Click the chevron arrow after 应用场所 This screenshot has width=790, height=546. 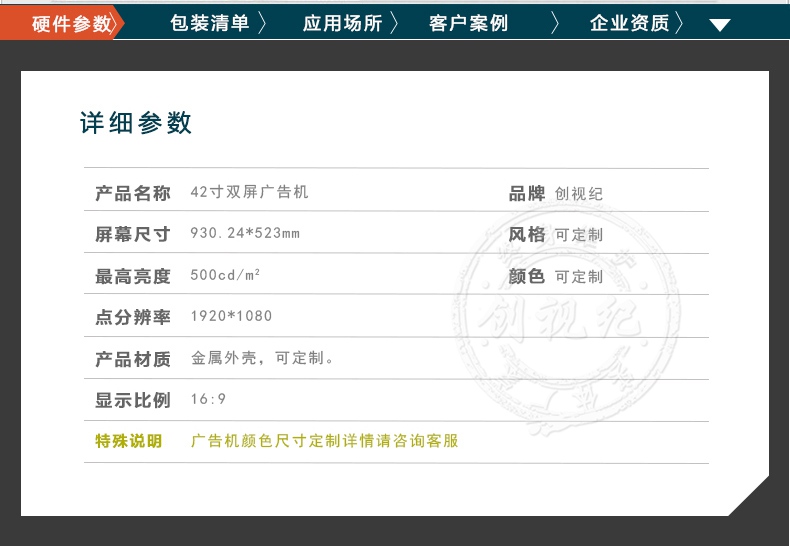point(394,23)
